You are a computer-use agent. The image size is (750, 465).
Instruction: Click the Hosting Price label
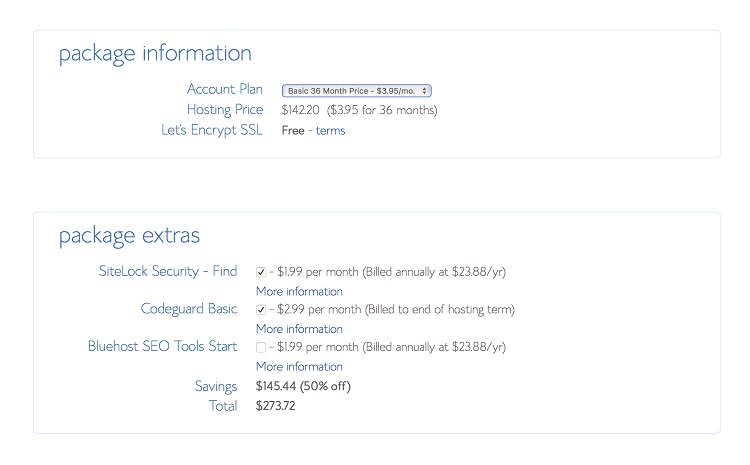point(225,110)
